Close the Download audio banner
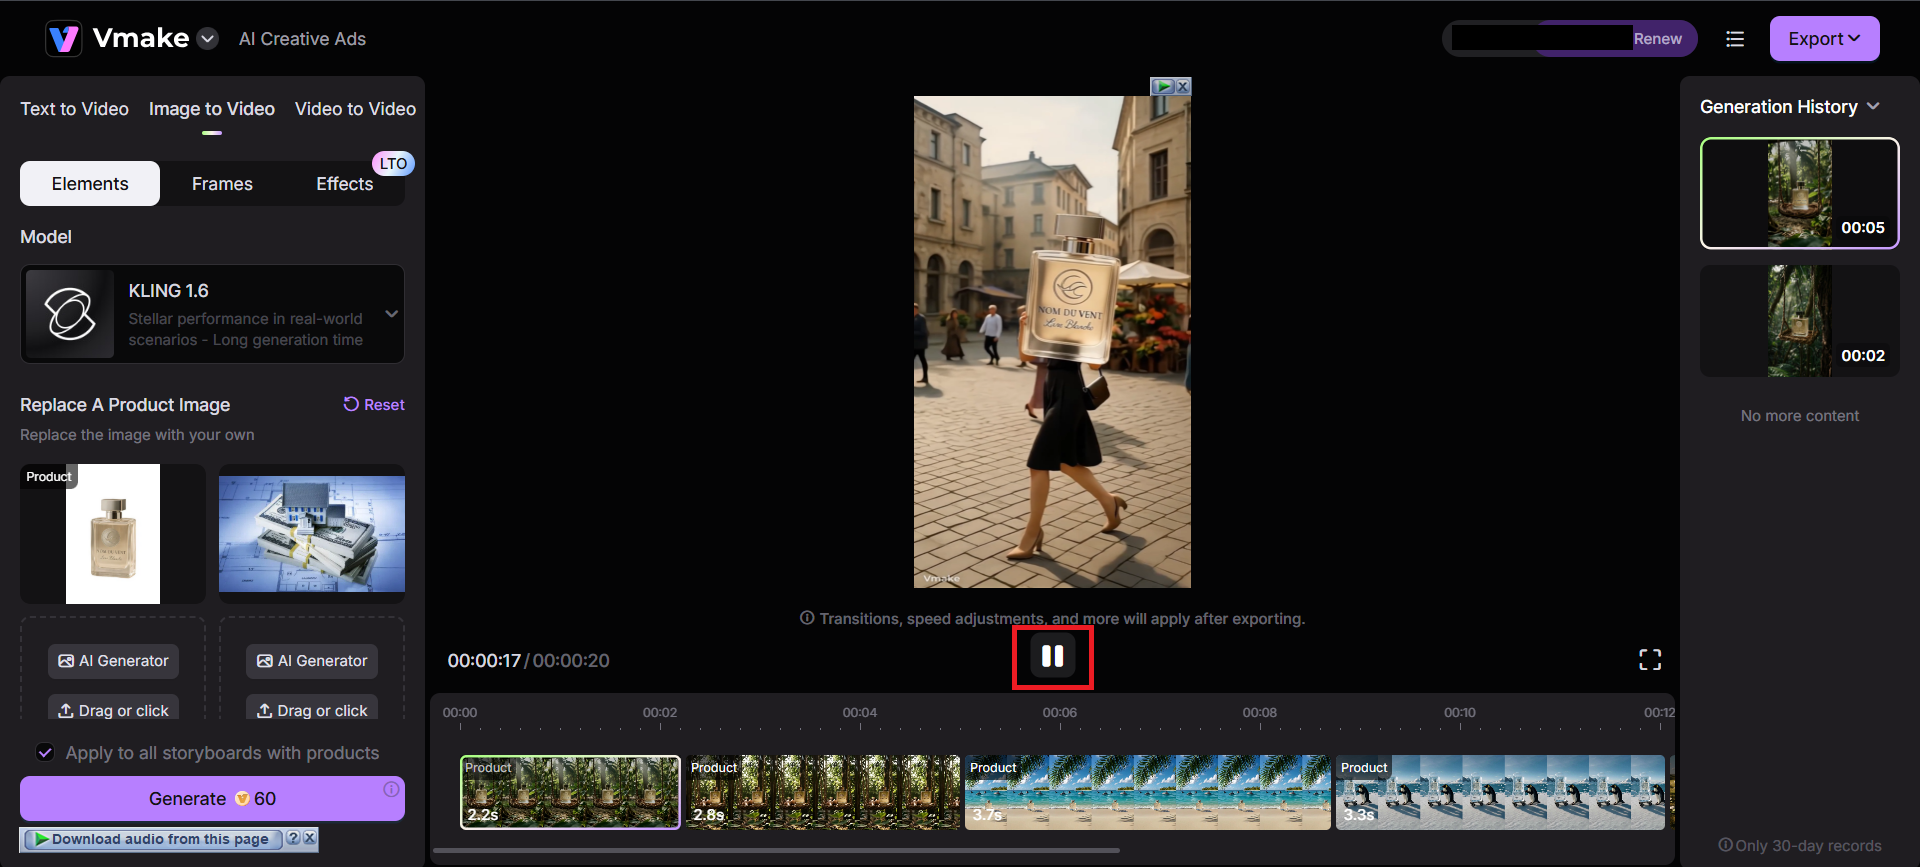Image resolution: width=1920 pixels, height=867 pixels. pos(310,839)
